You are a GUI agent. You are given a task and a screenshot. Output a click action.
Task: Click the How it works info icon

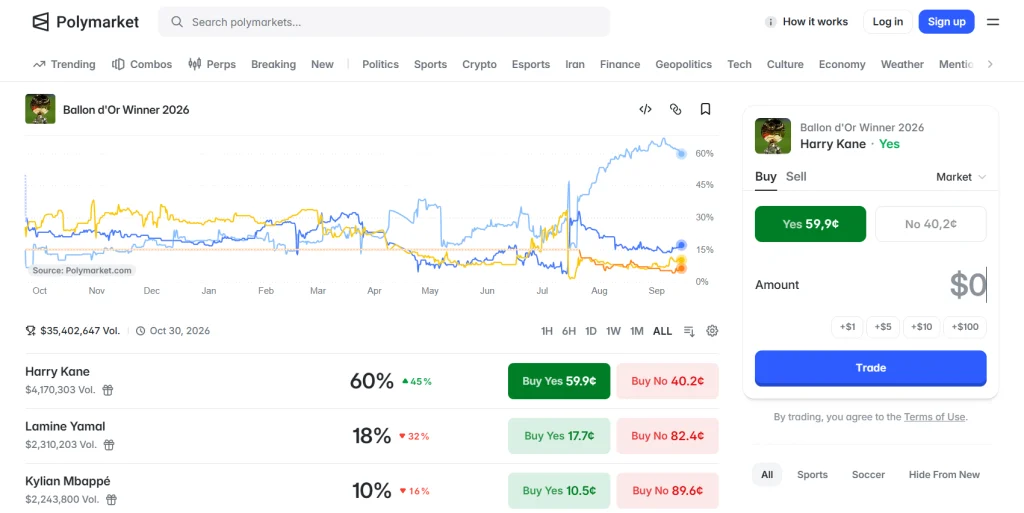tap(771, 22)
